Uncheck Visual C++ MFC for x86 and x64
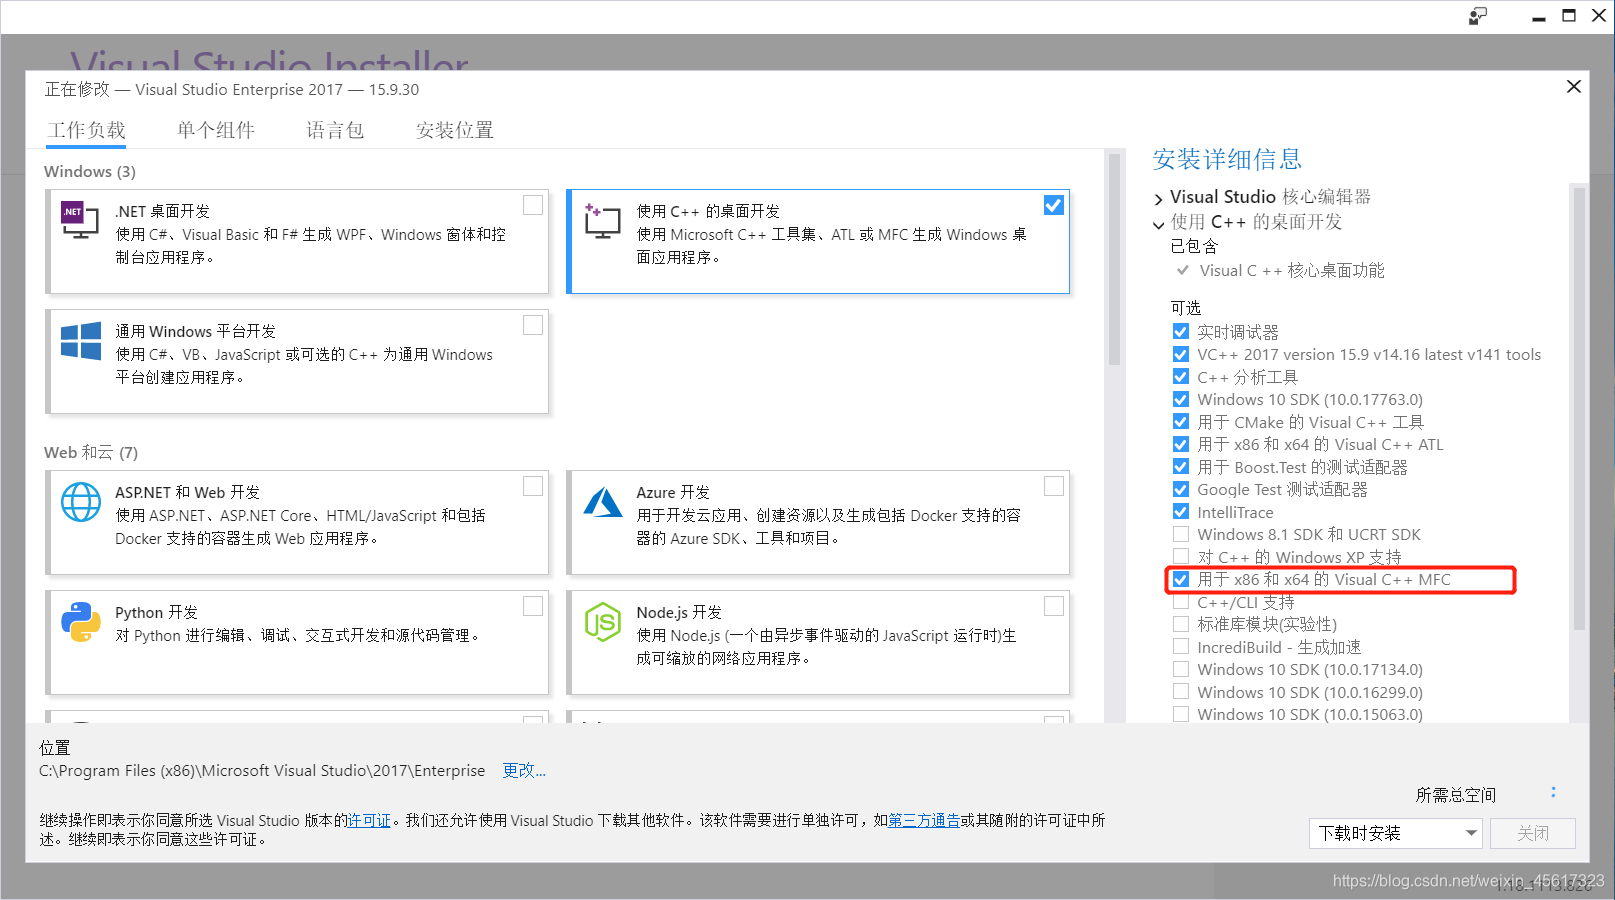The height and width of the screenshot is (900, 1615). click(1181, 579)
